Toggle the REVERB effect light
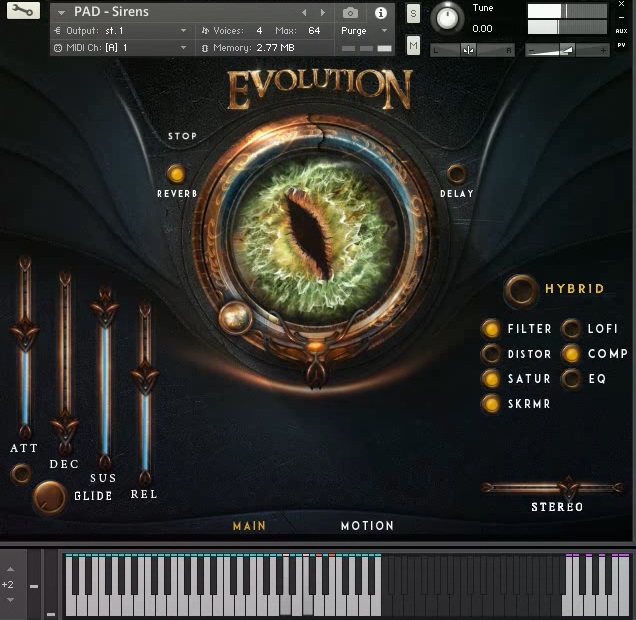Screen dimensions: 636x620 (x=176, y=174)
